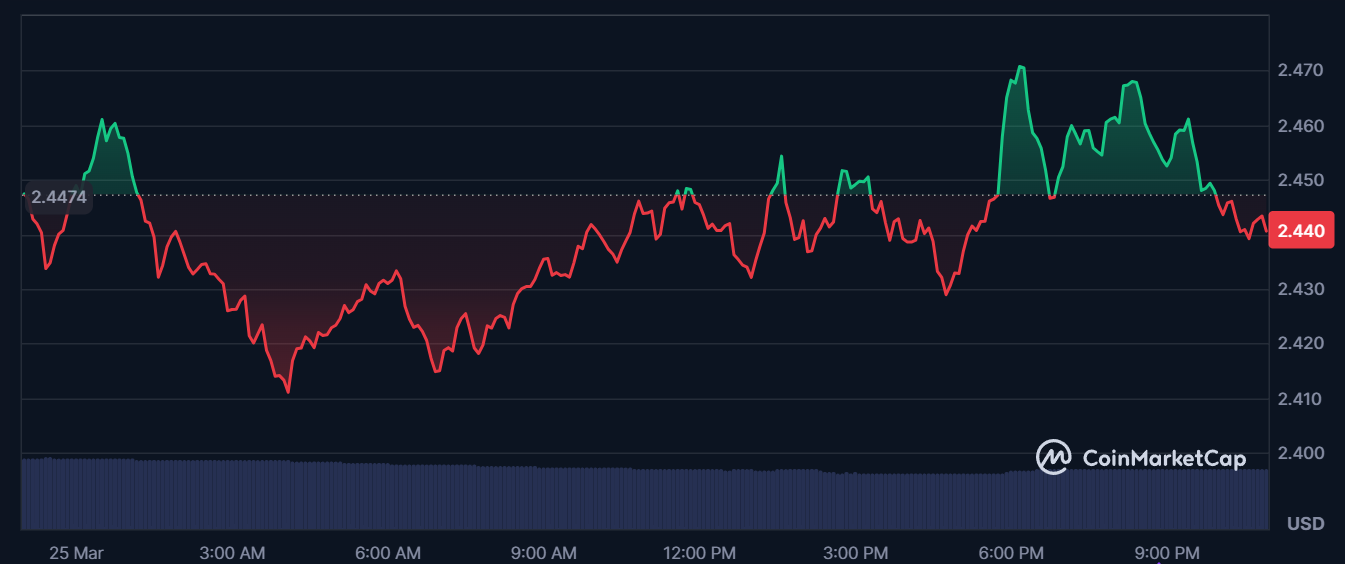Viewport: 1345px width, 564px height.
Task: Click the 2.470 price axis label
Action: tap(1300, 71)
